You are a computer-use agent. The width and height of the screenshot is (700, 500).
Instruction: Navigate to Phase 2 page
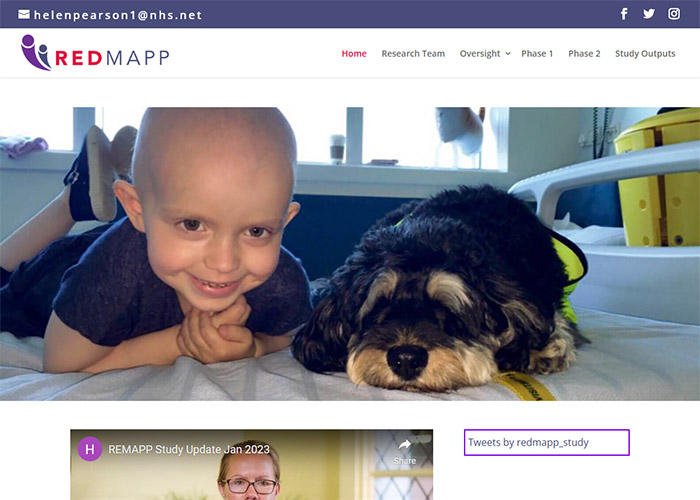point(584,54)
